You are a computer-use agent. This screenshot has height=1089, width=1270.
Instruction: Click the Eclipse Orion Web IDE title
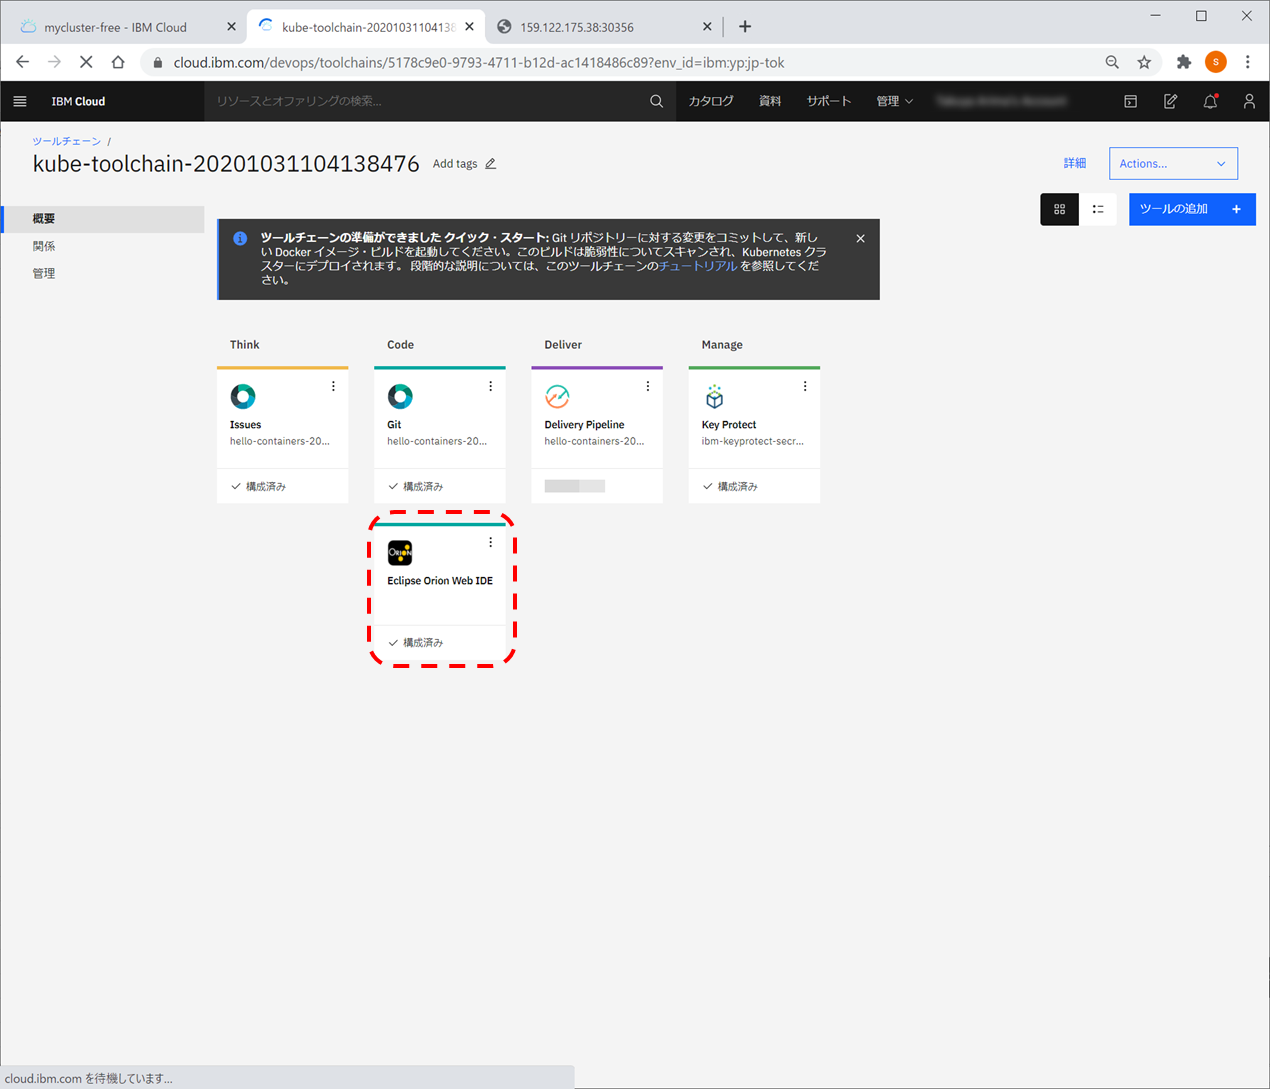point(440,581)
